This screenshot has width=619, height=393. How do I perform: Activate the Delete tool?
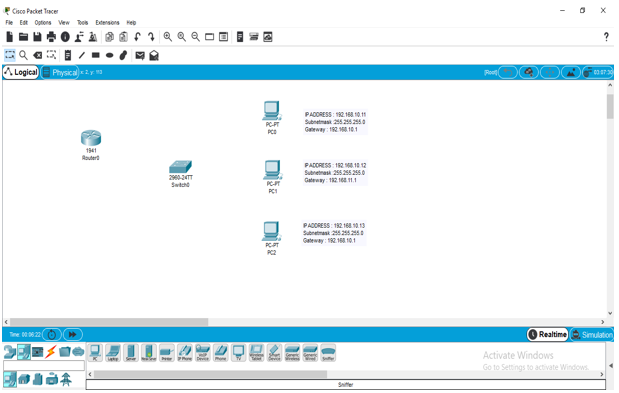(x=38, y=55)
